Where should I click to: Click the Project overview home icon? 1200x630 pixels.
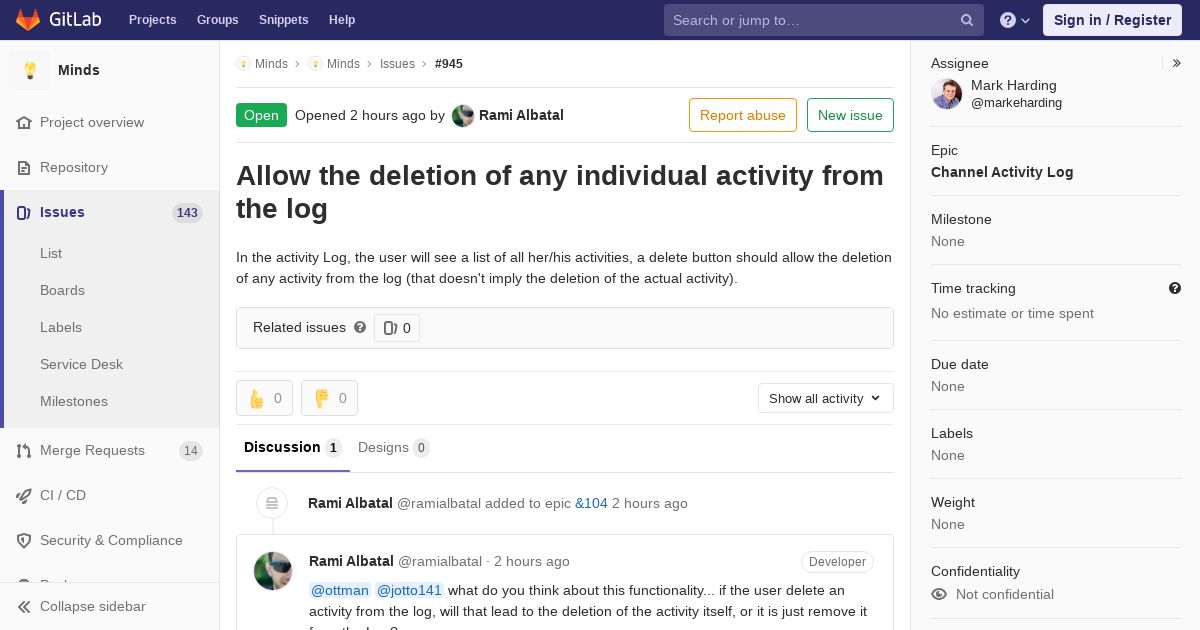click(24, 123)
